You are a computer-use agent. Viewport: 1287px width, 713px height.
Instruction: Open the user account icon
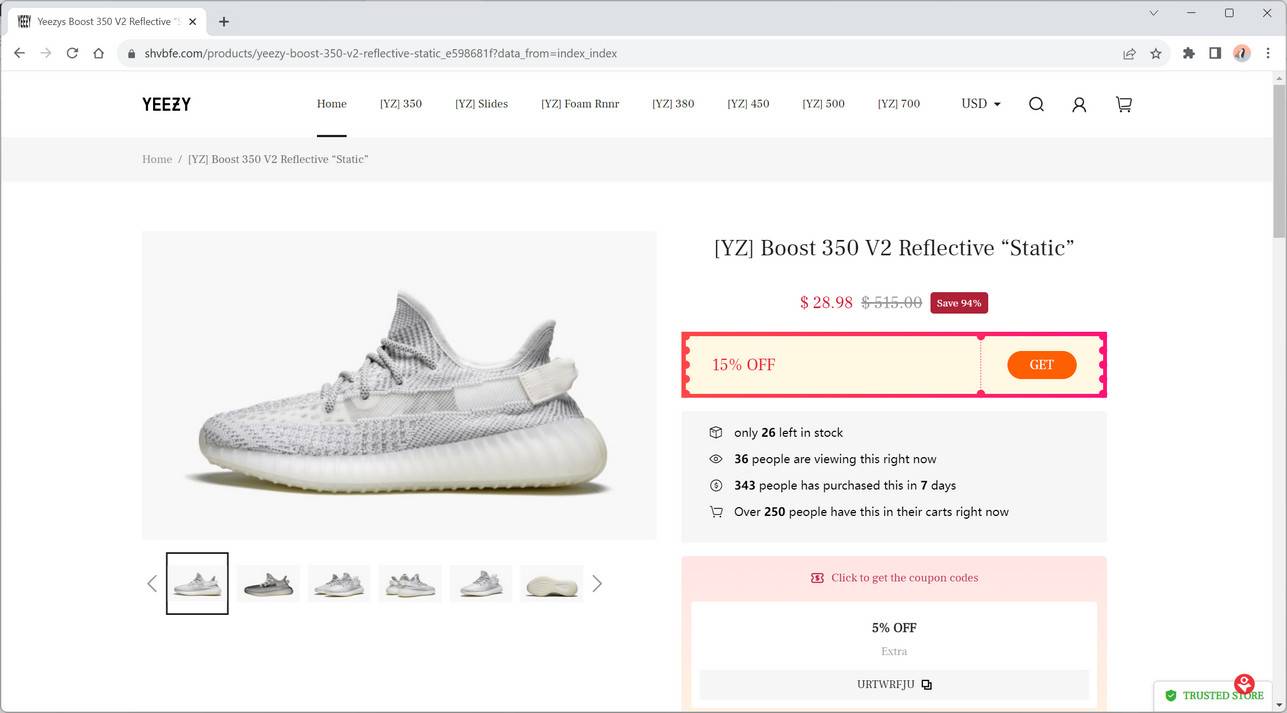tap(1079, 104)
